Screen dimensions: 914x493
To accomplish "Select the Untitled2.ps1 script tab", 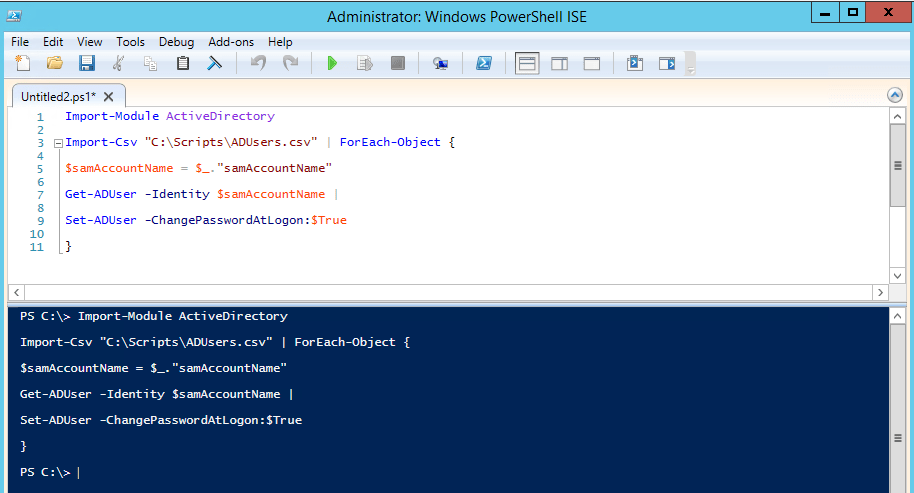I will coord(58,97).
